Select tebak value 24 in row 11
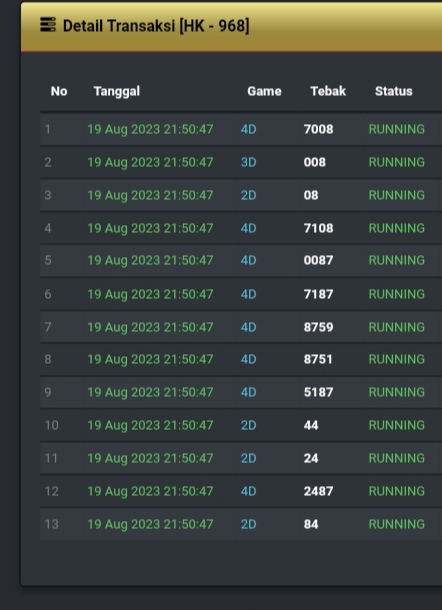The image size is (442, 610). [x=311, y=458]
